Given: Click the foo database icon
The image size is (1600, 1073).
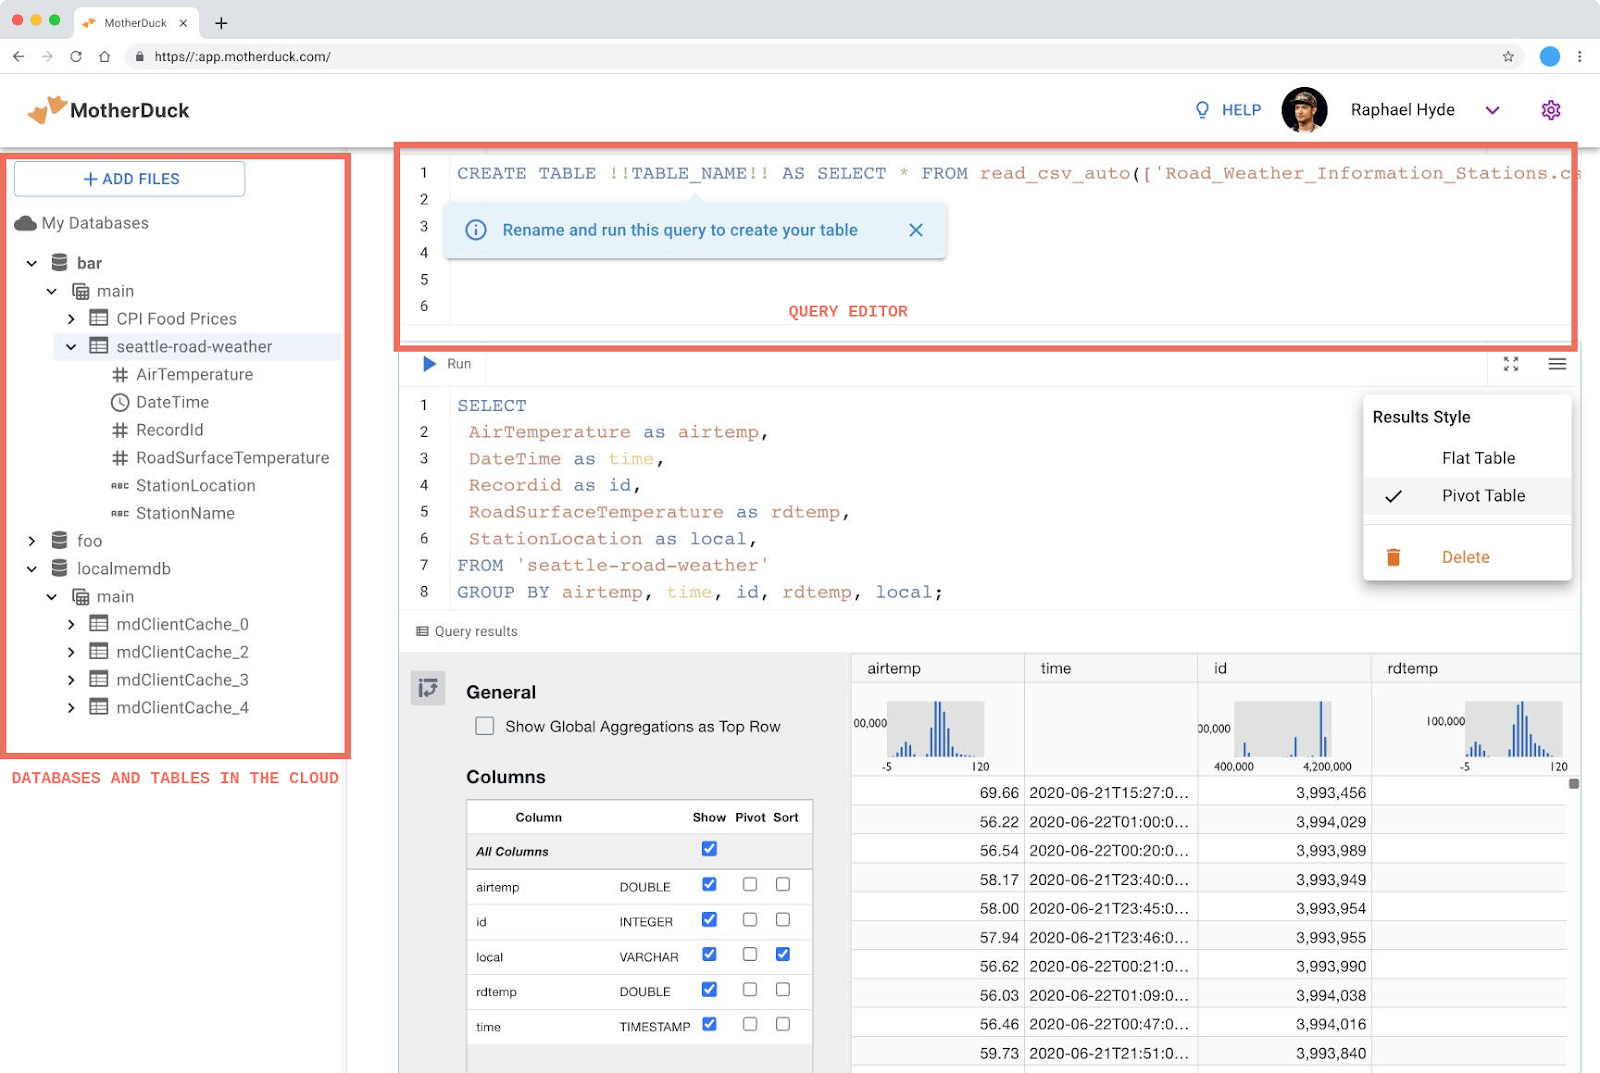Looking at the screenshot, I should tap(60, 540).
